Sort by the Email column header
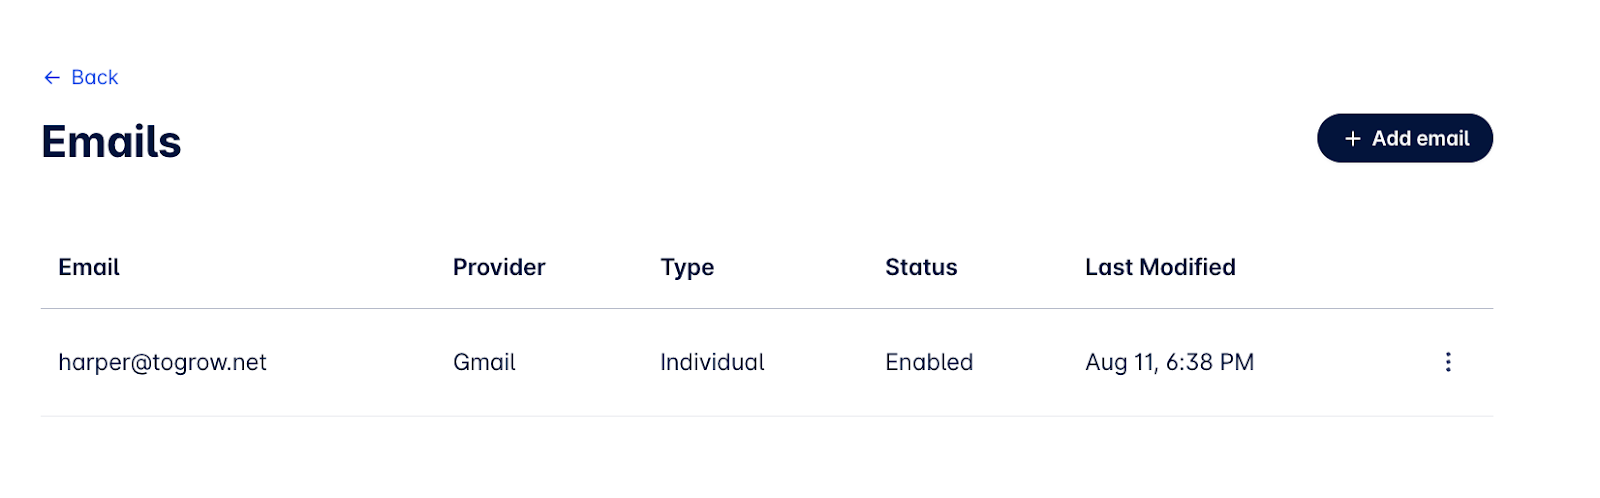Viewport: 1600px width, 498px height. tap(89, 267)
